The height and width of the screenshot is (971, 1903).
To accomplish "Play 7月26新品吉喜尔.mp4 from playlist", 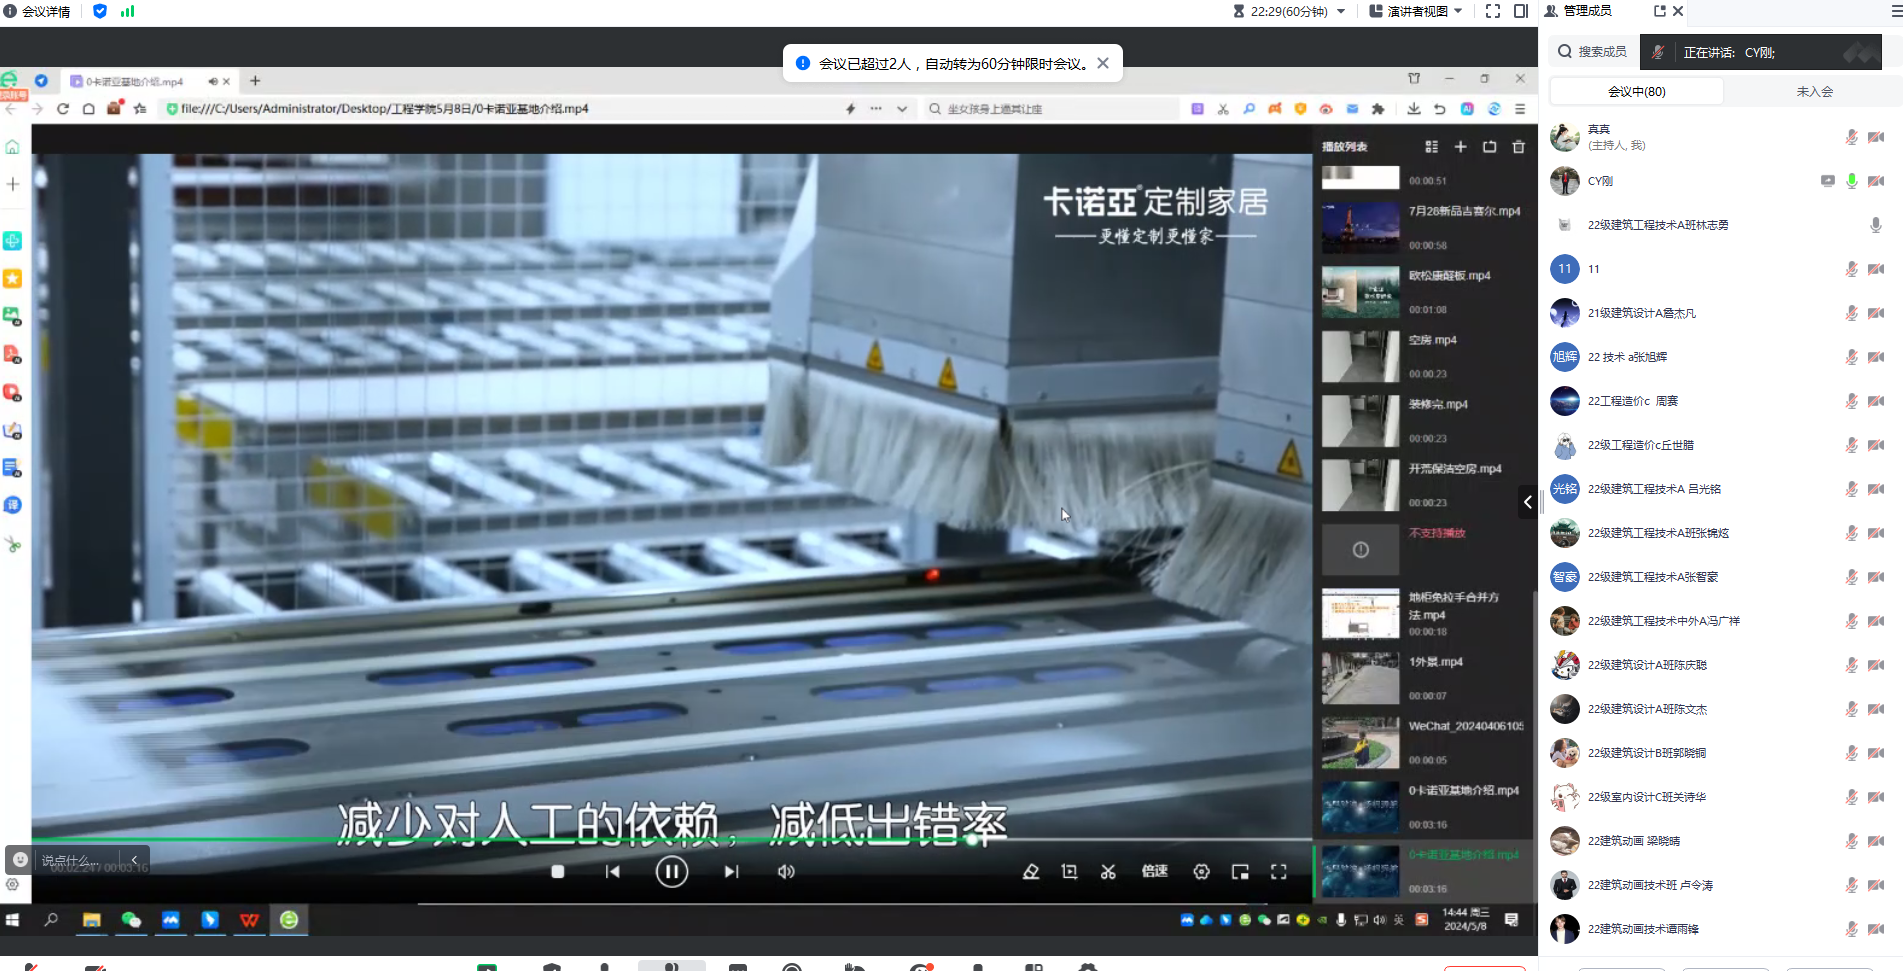I will [1422, 227].
